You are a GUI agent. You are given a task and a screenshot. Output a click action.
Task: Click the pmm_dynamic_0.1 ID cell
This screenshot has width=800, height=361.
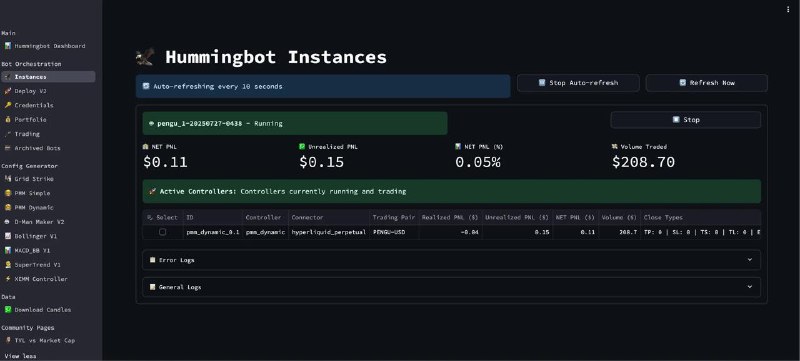[212, 232]
